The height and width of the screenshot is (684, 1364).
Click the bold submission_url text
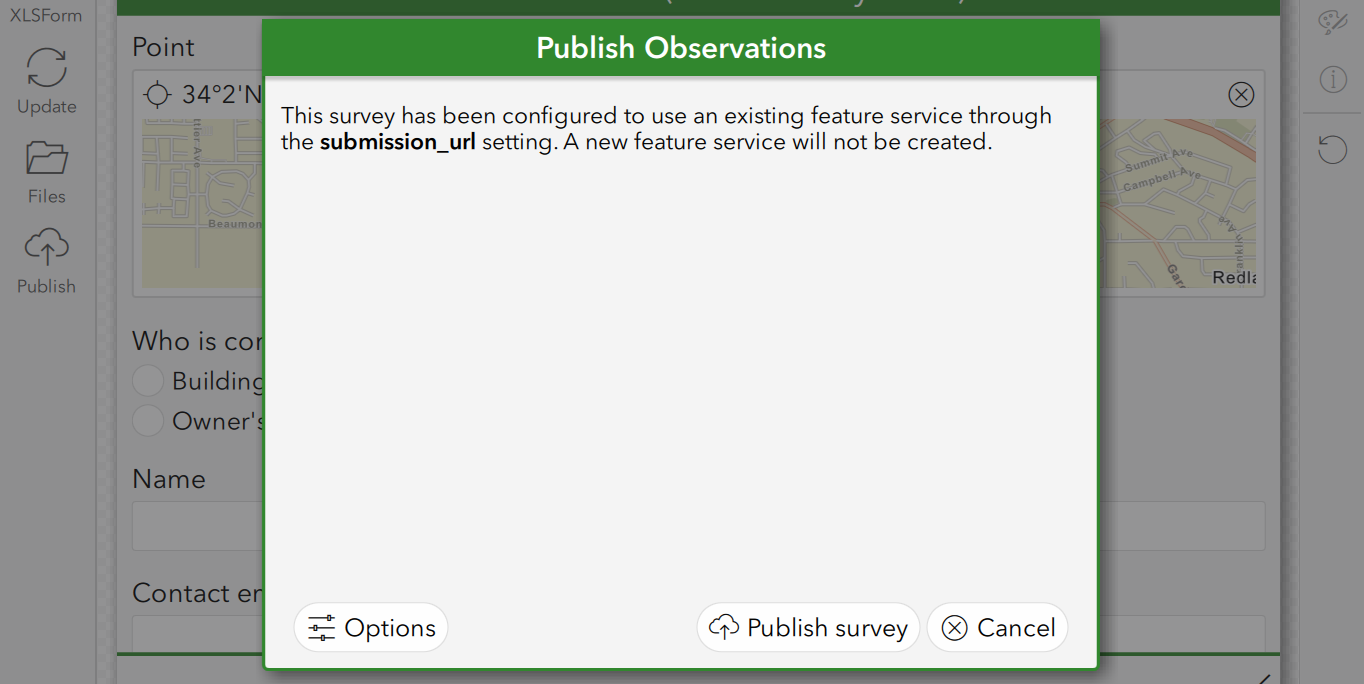coord(397,142)
